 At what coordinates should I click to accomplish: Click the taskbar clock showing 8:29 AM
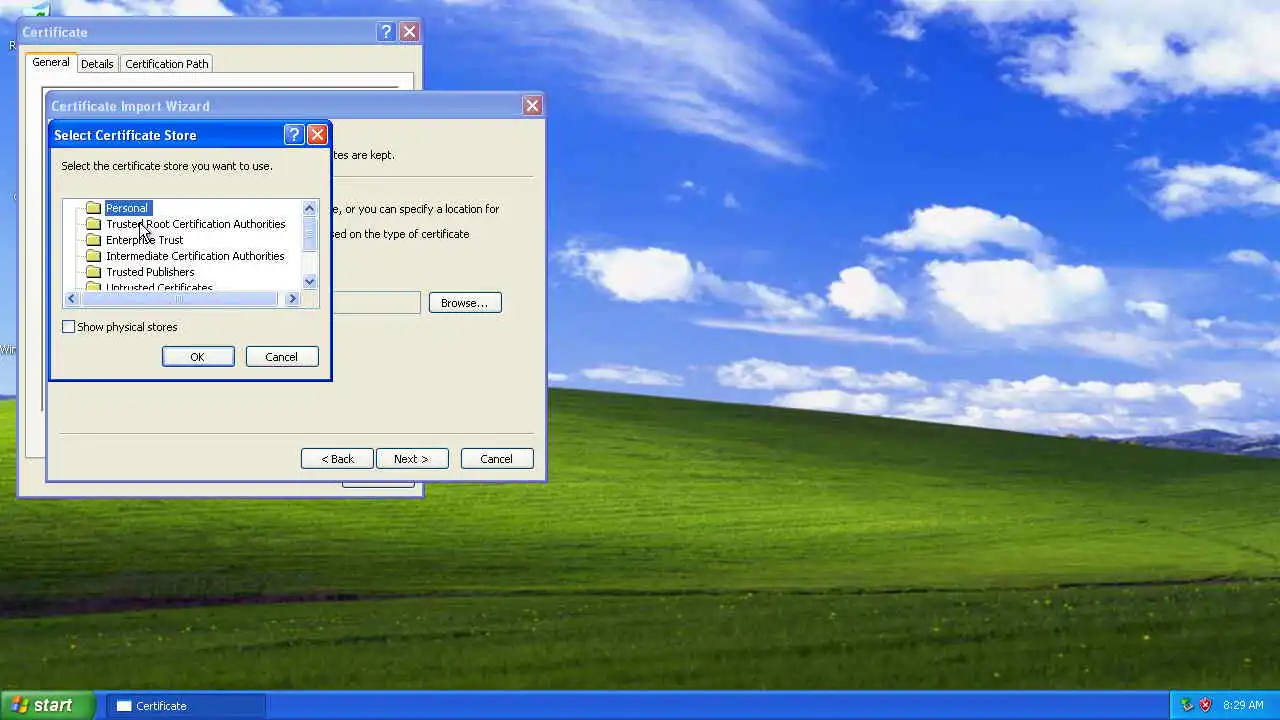[x=1243, y=705]
